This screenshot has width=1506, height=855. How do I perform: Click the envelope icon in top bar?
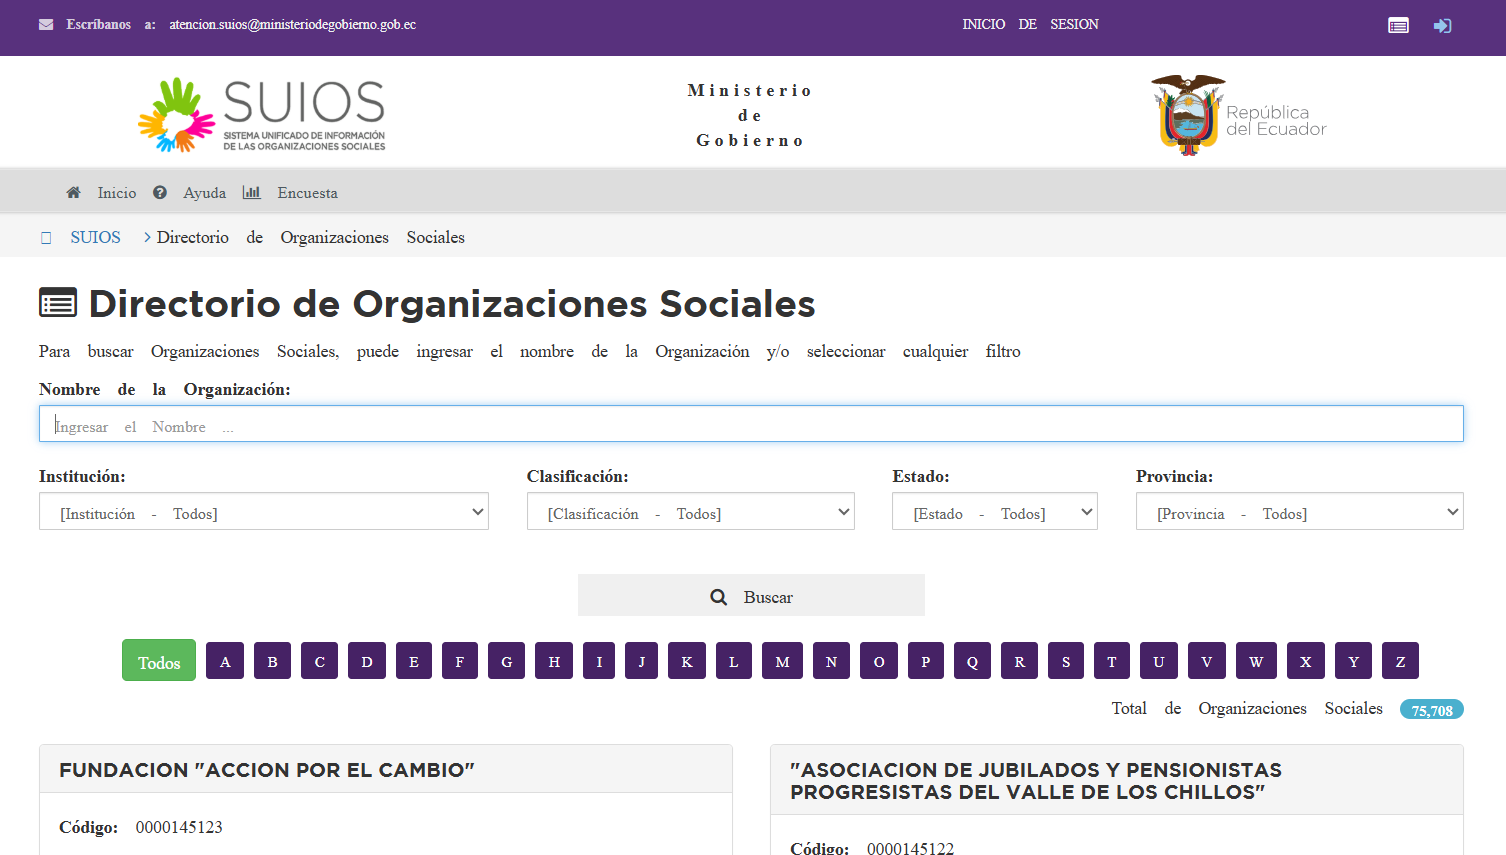tap(46, 25)
